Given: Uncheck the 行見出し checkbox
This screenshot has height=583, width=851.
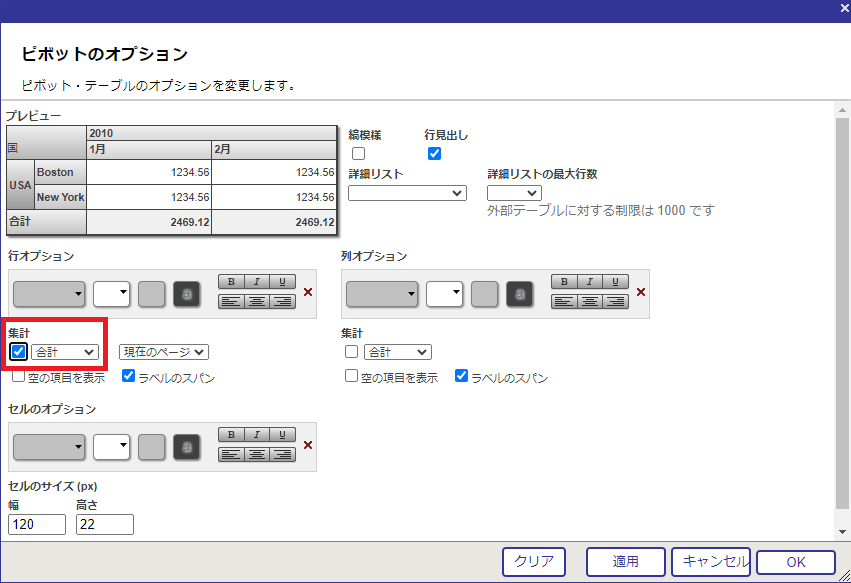Looking at the screenshot, I should pos(434,154).
